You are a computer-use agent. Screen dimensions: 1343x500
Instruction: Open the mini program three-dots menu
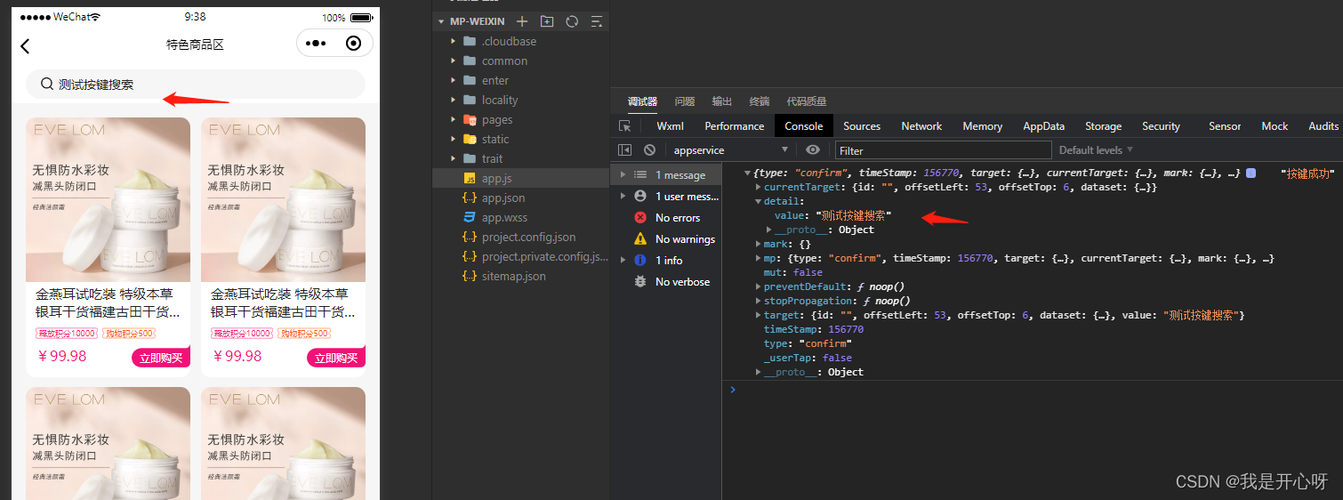tap(316, 44)
